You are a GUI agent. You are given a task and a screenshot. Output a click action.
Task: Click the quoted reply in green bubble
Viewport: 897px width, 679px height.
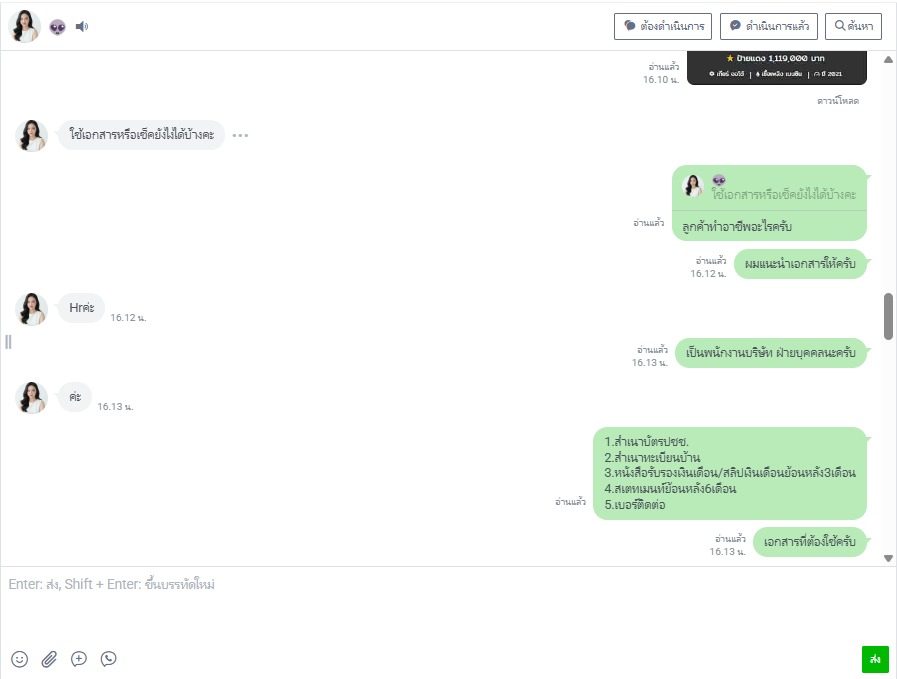point(769,188)
